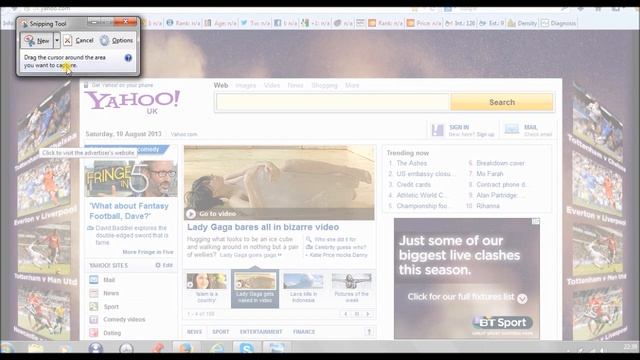Open 'What about Fantasy Football, Dave?' article
The width and height of the screenshot is (640, 360).
129,211
